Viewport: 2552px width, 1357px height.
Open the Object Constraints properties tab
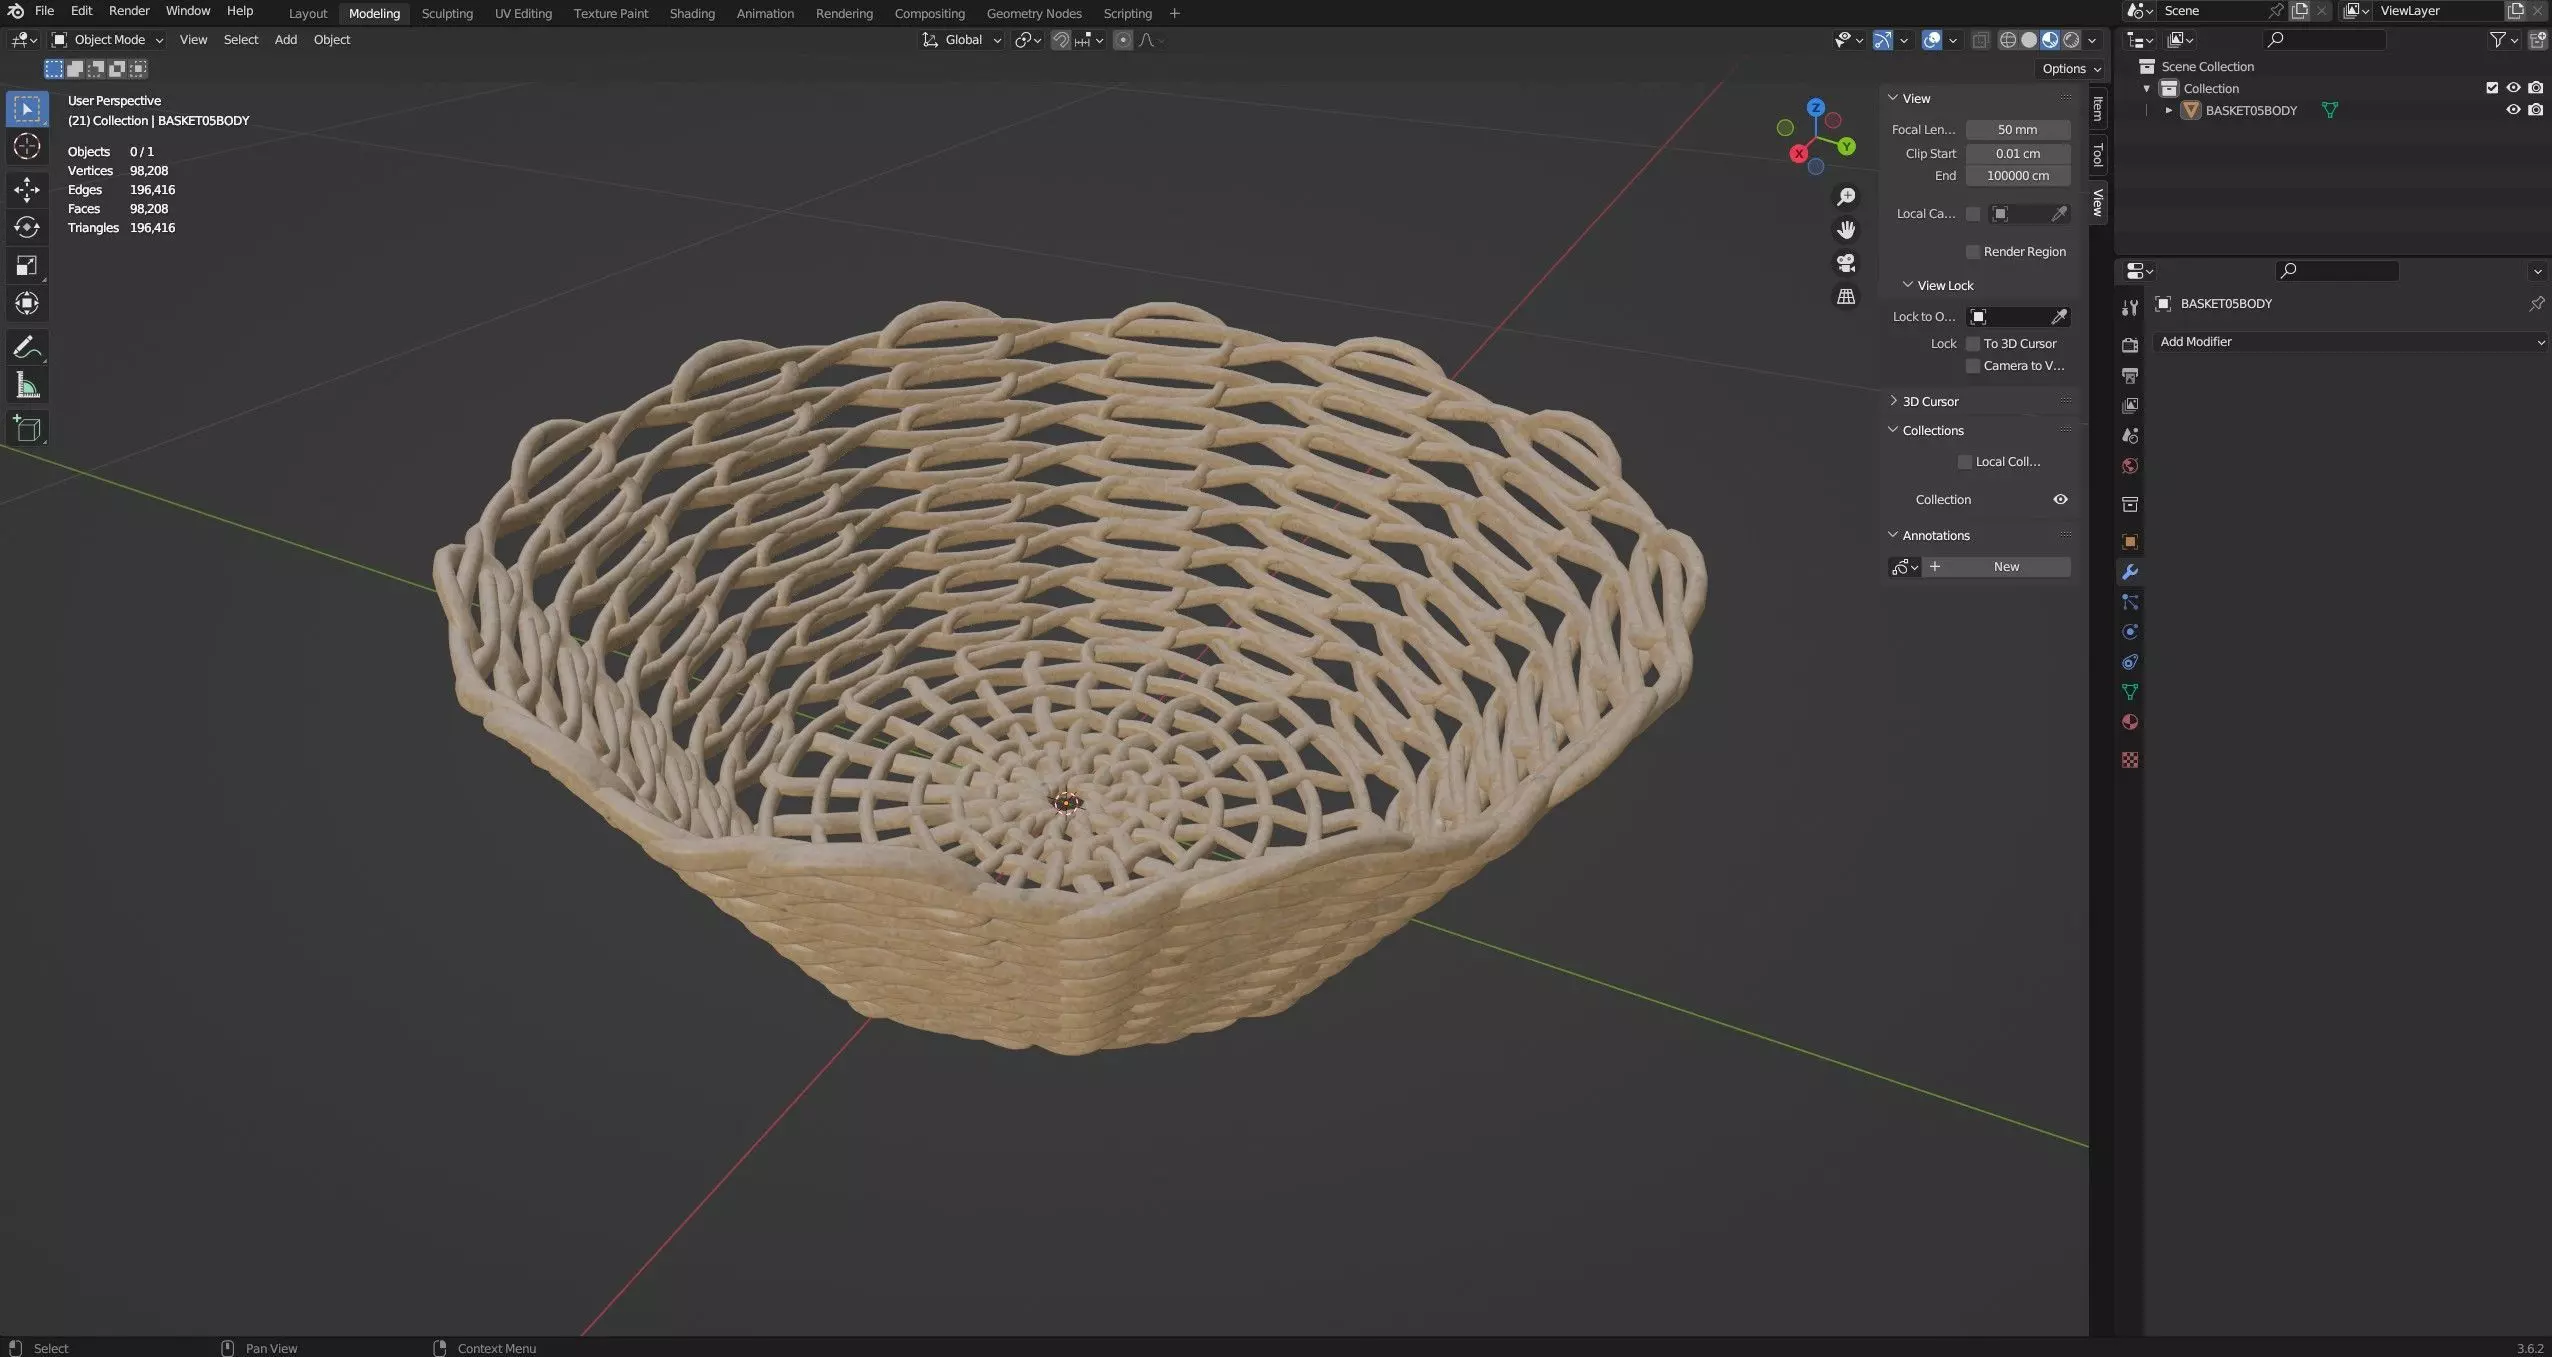(x=2130, y=662)
